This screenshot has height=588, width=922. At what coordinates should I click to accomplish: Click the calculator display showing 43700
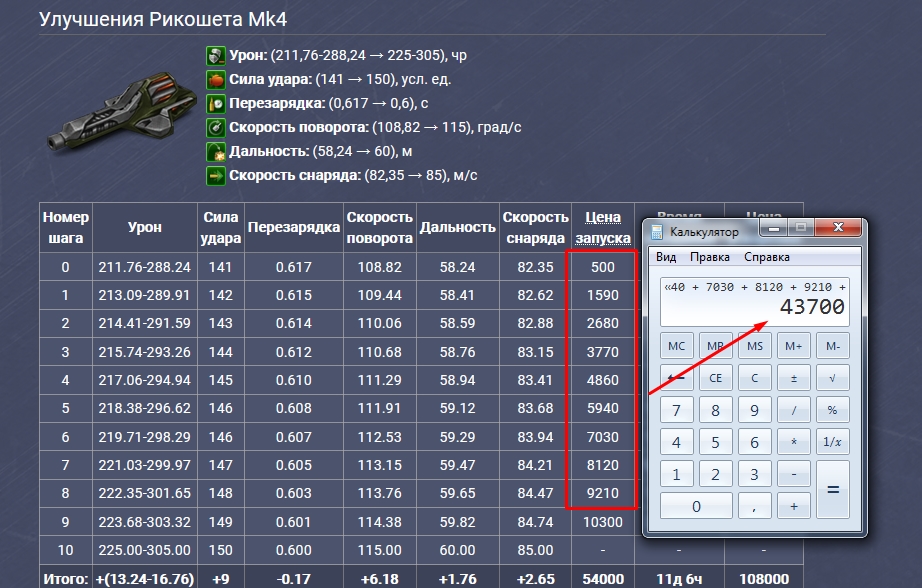(754, 302)
